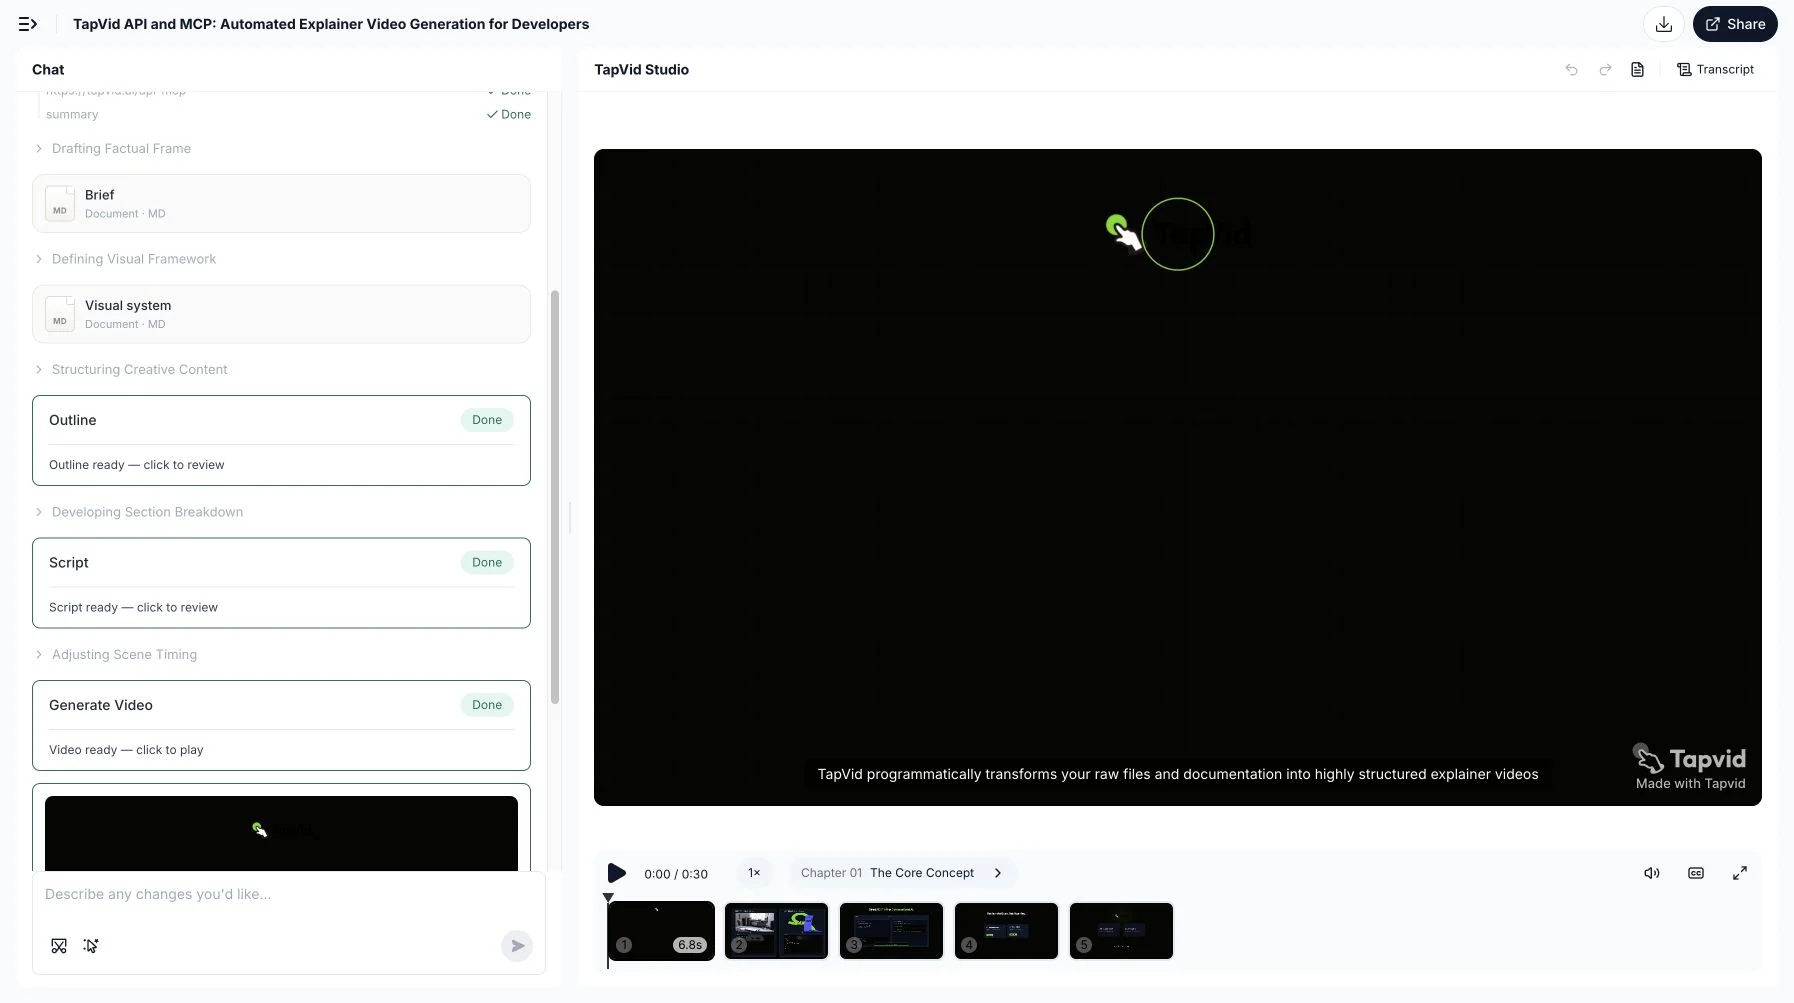This screenshot has height=1003, width=1794.
Task: Select scene 5 thumbnail in the timeline
Action: (x=1121, y=931)
